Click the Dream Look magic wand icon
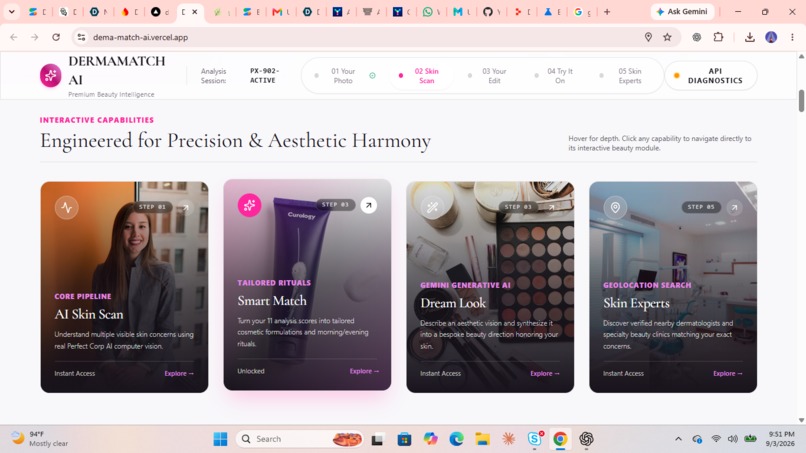The image size is (806, 453). 432,208
